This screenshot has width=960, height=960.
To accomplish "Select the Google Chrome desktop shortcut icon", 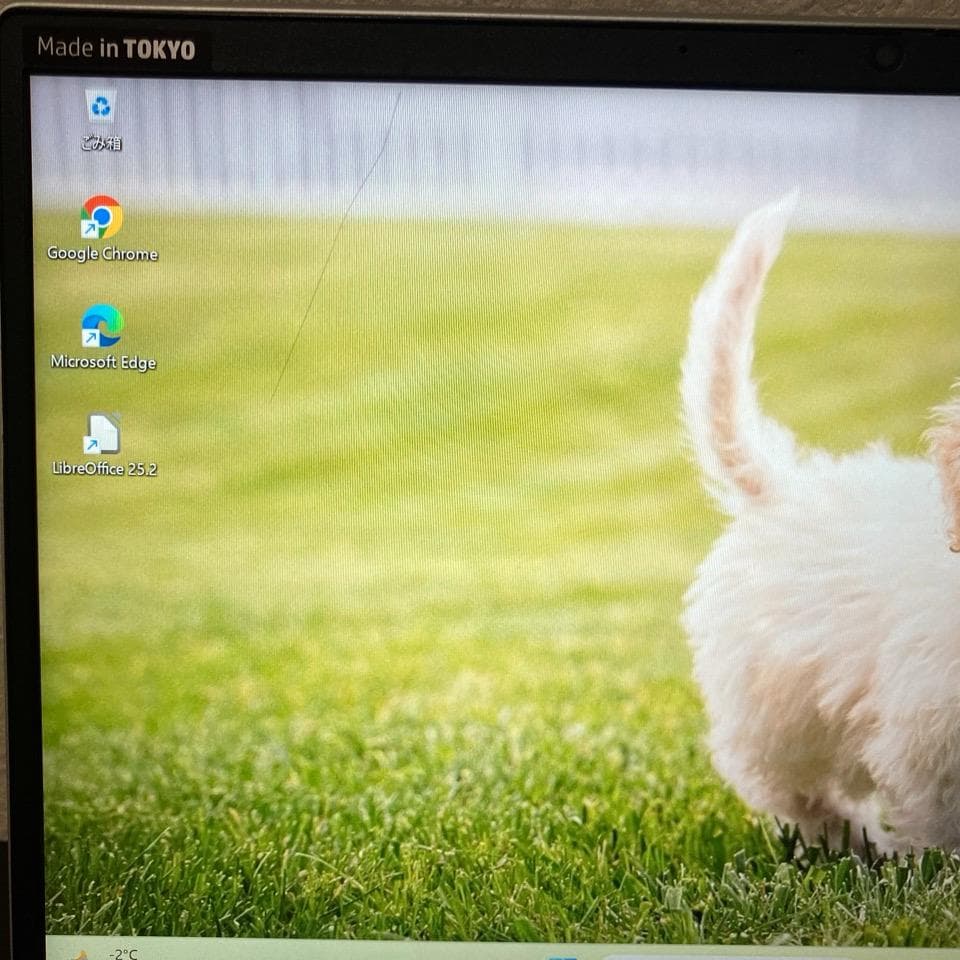I will point(101,216).
